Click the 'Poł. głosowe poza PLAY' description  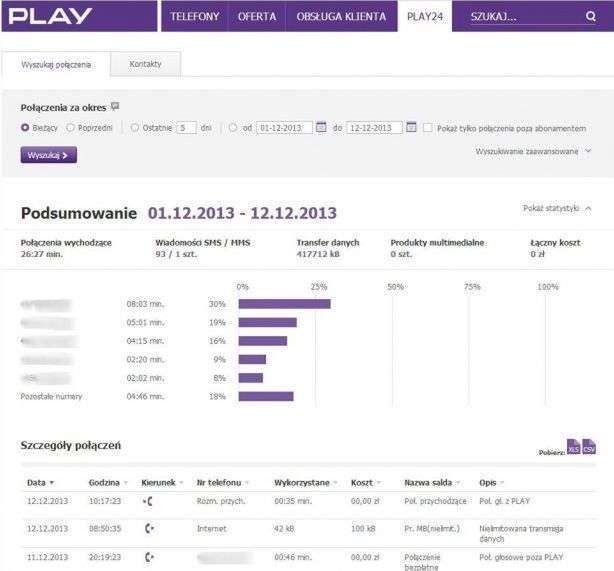pos(521,557)
